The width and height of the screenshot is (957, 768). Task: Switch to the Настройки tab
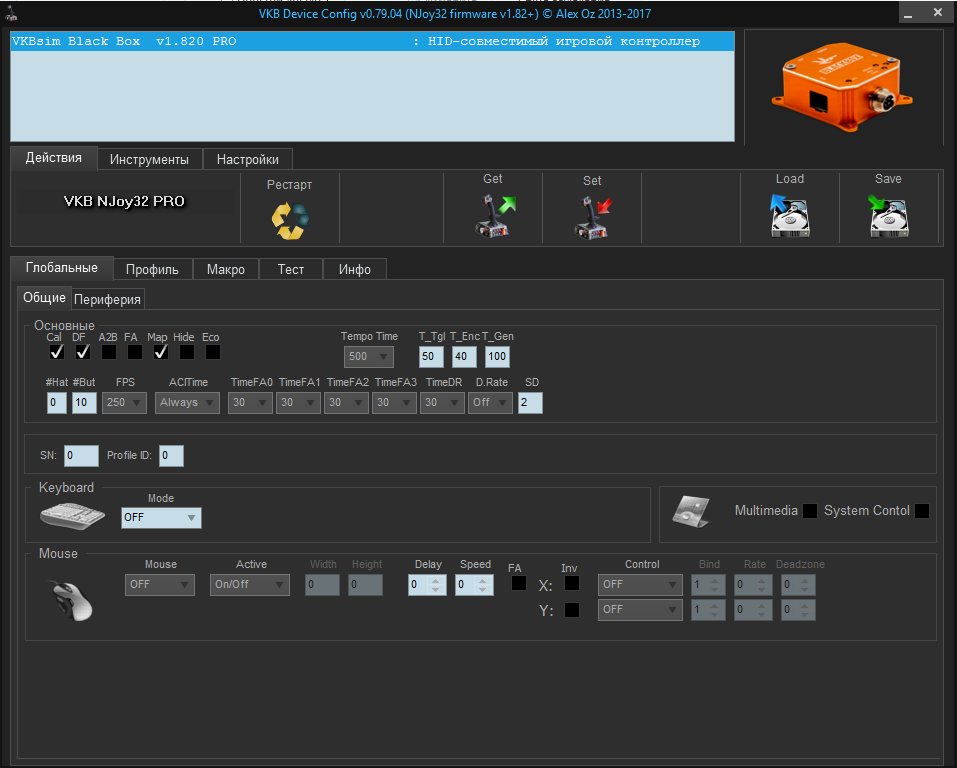248,159
